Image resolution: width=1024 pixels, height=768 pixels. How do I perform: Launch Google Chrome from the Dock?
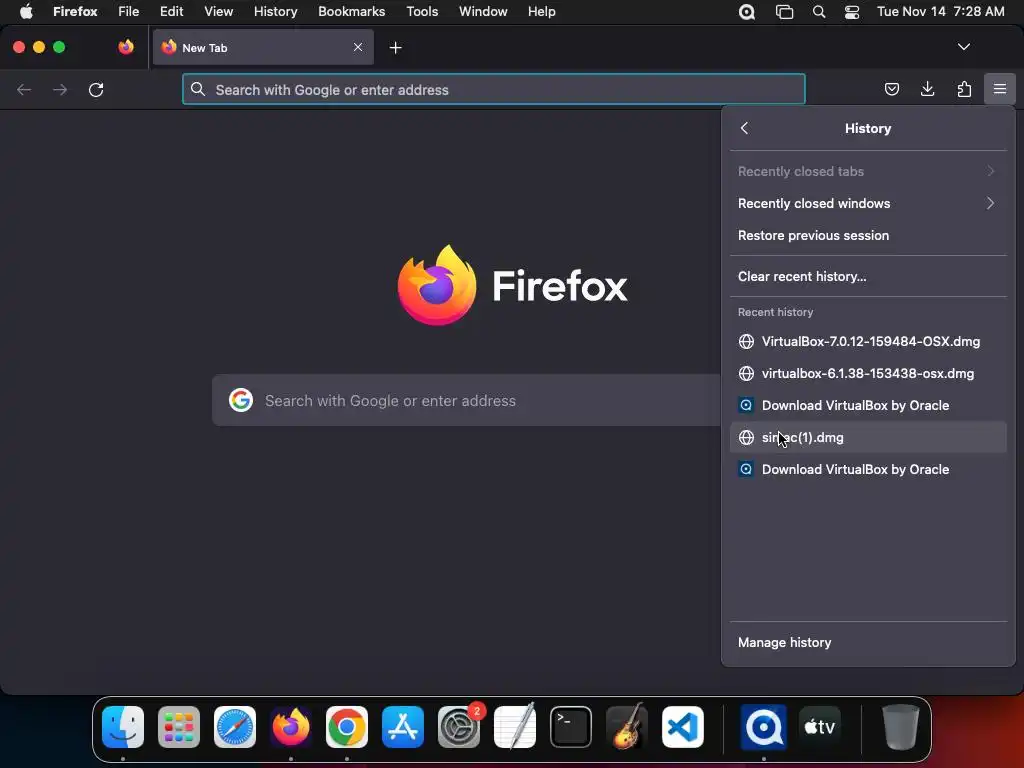(x=347, y=727)
